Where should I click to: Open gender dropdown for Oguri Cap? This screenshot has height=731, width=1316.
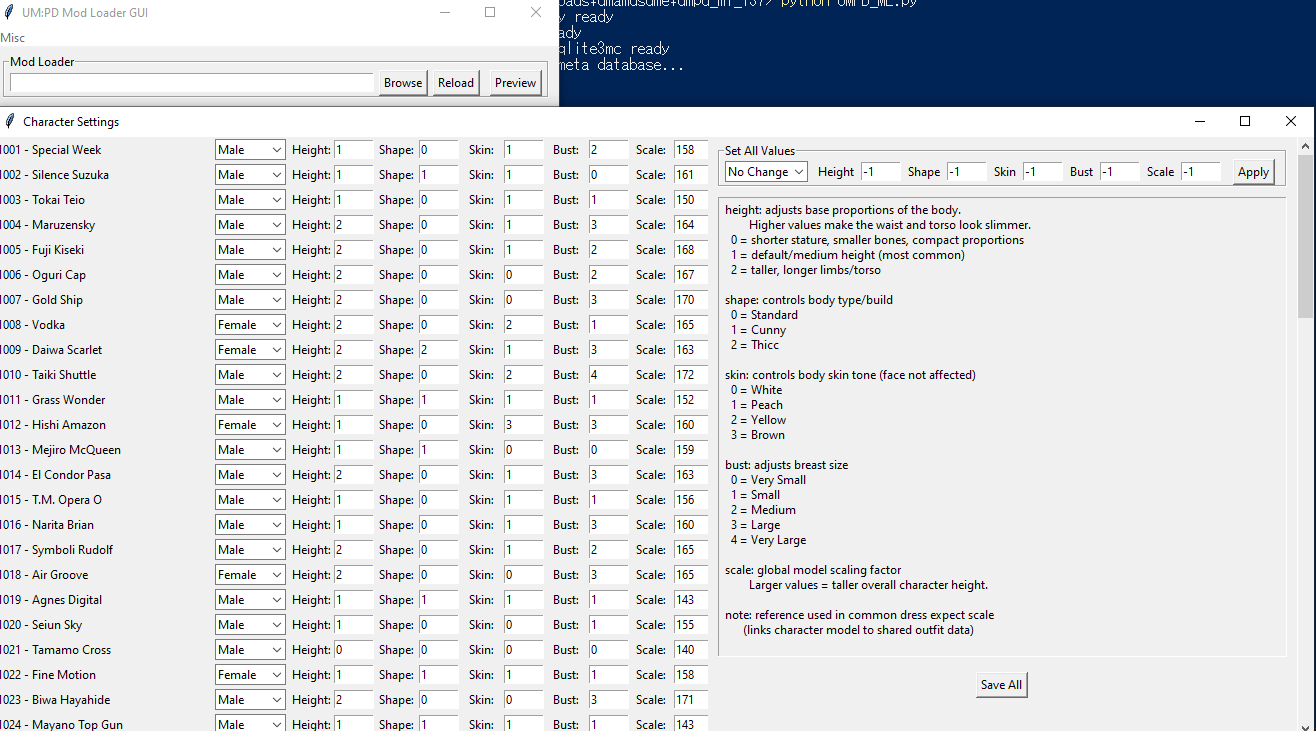point(250,275)
